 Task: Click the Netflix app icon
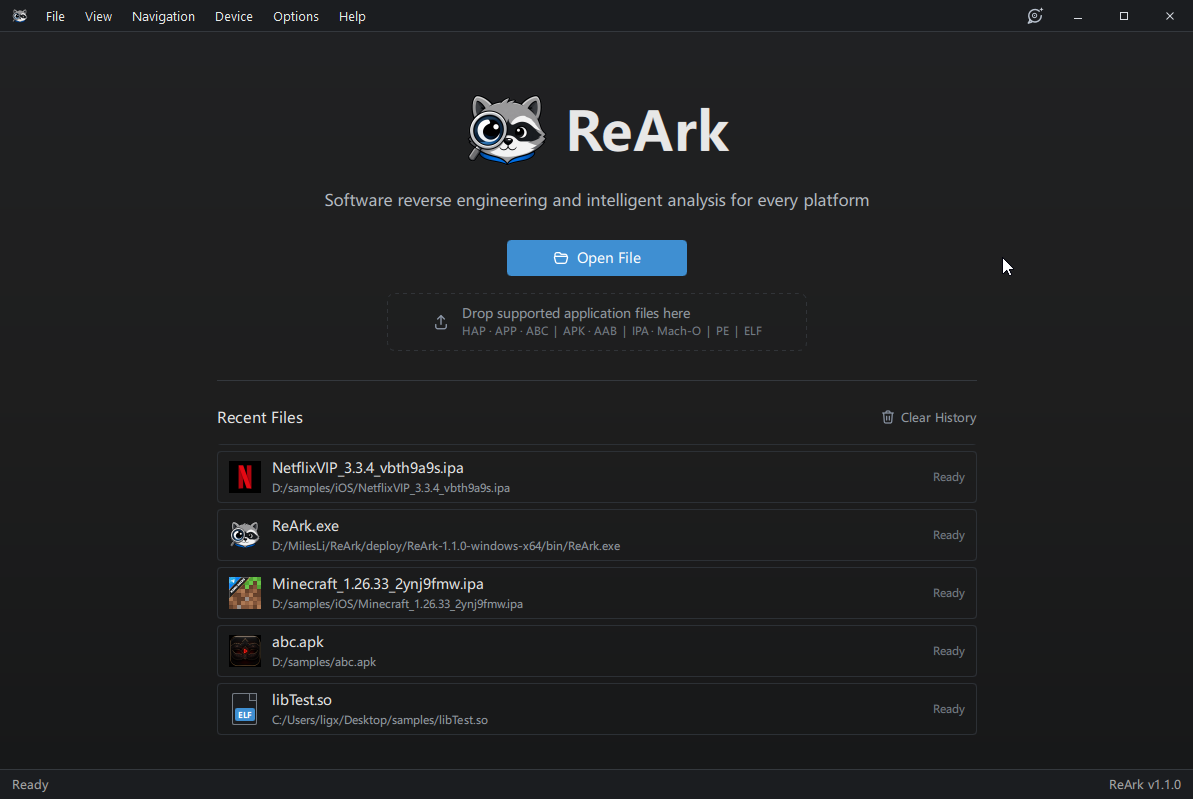245,477
